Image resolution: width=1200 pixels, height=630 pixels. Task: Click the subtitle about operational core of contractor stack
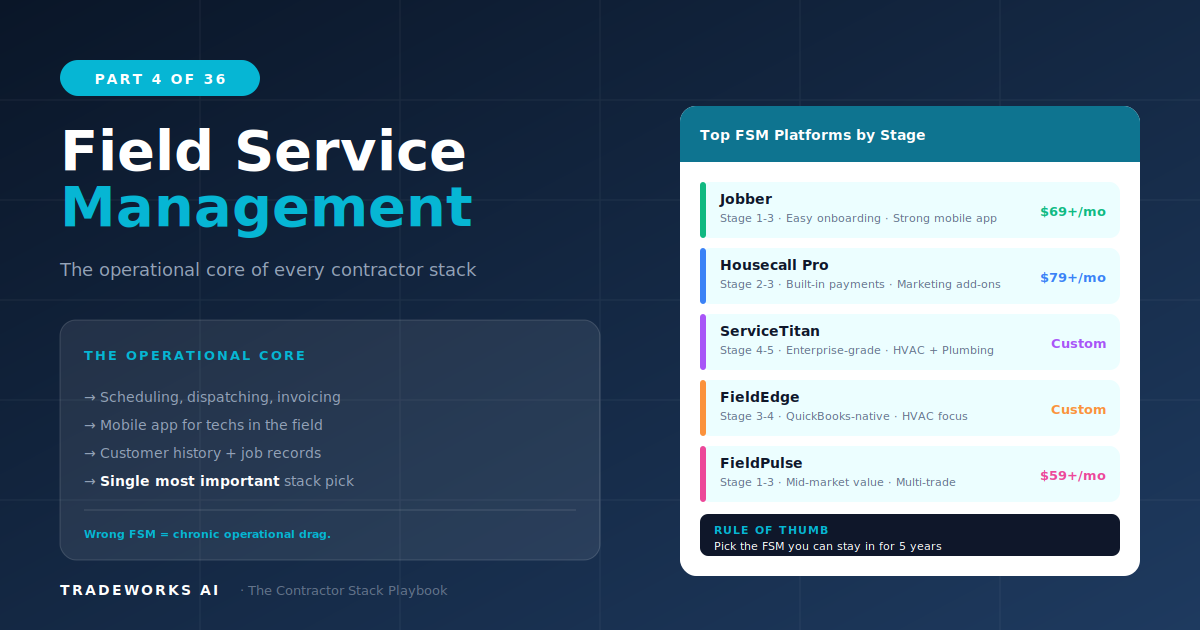[x=268, y=270]
